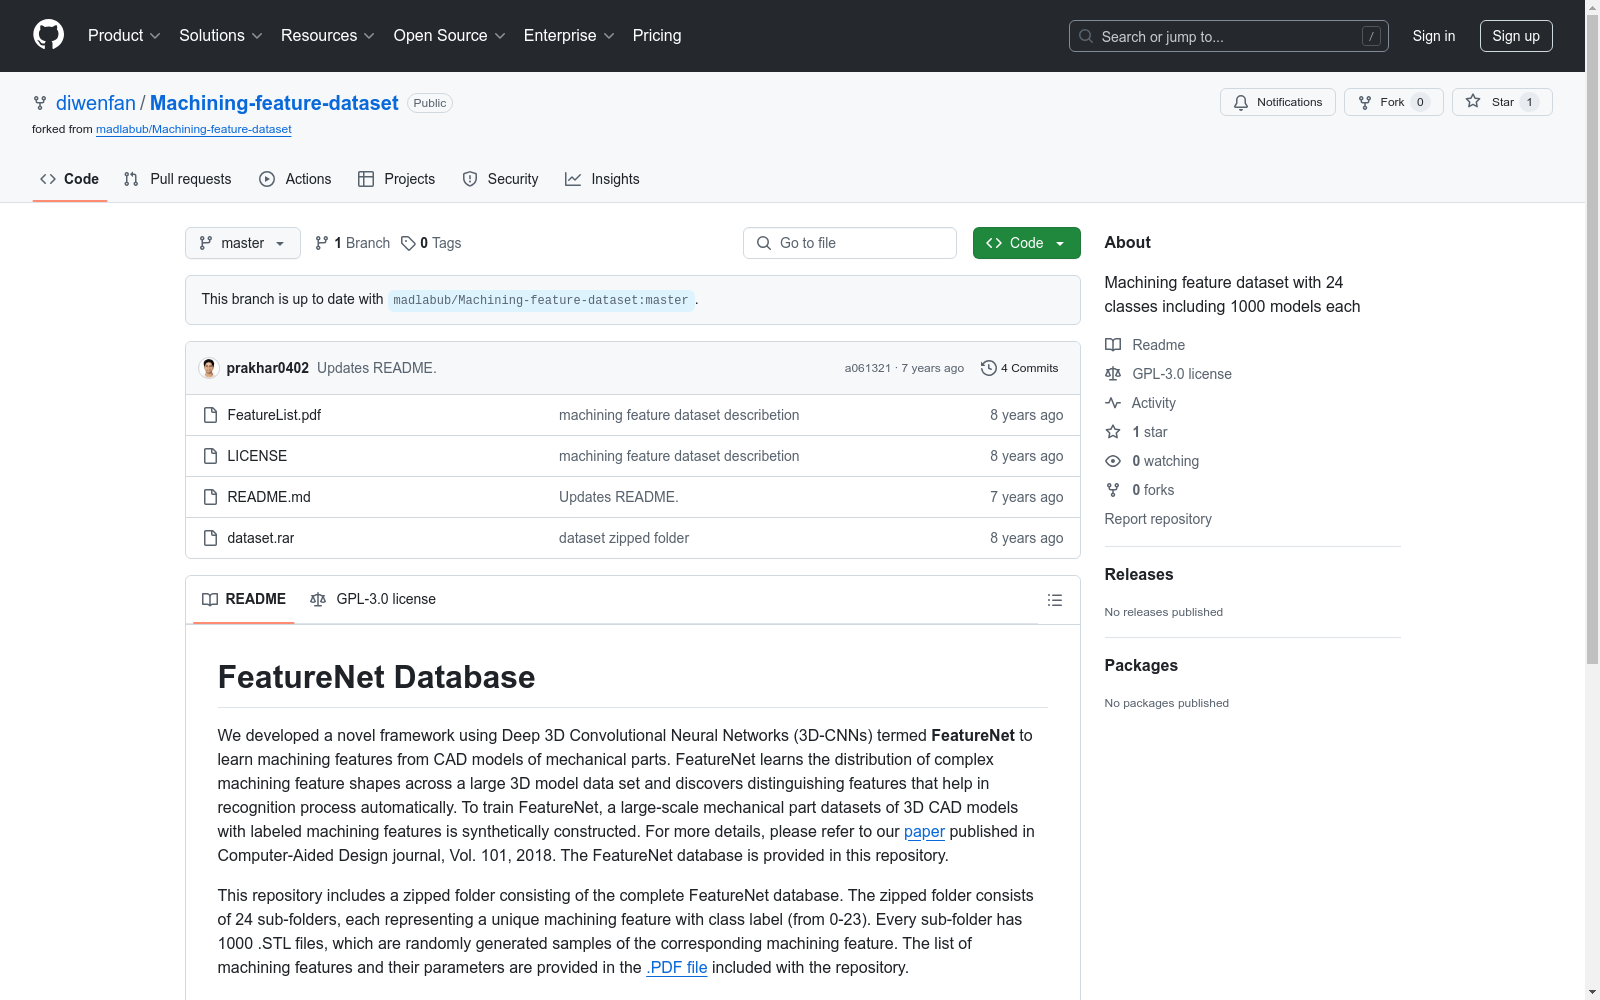Viewport: 1600px width, 1000px height.
Task: Open the Packages heading link
Action: [x=1141, y=665]
